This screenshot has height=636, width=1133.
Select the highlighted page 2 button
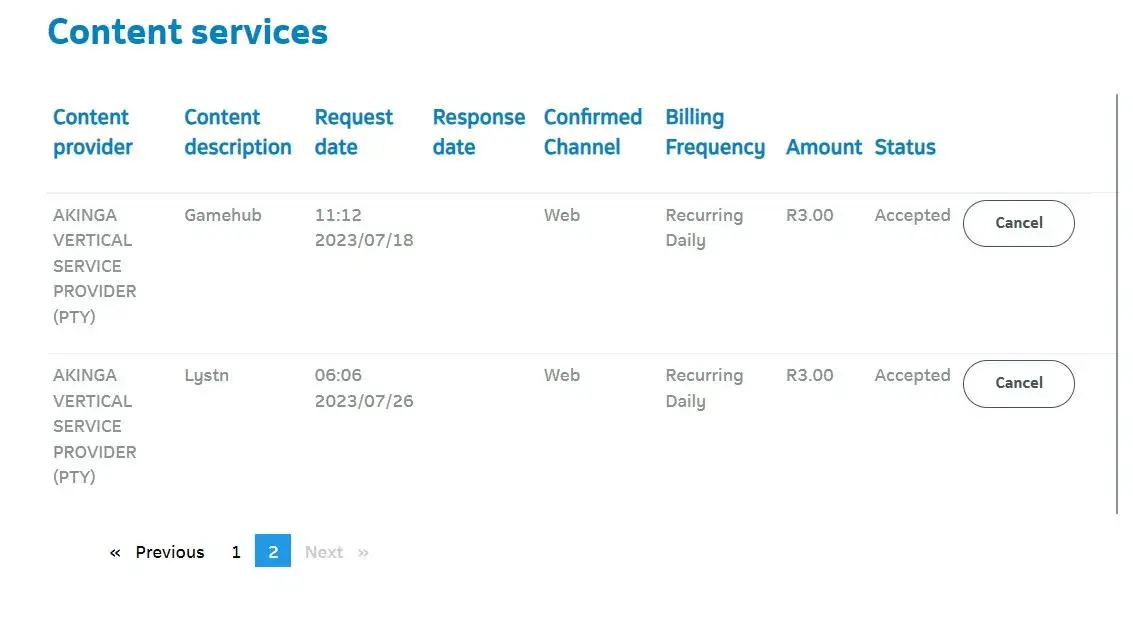(x=273, y=551)
